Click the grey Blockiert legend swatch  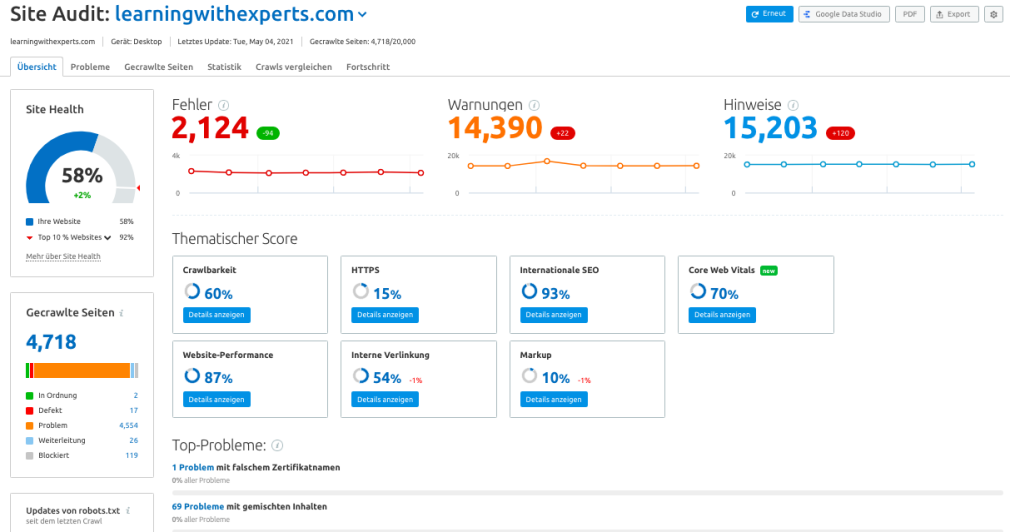(30, 455)
